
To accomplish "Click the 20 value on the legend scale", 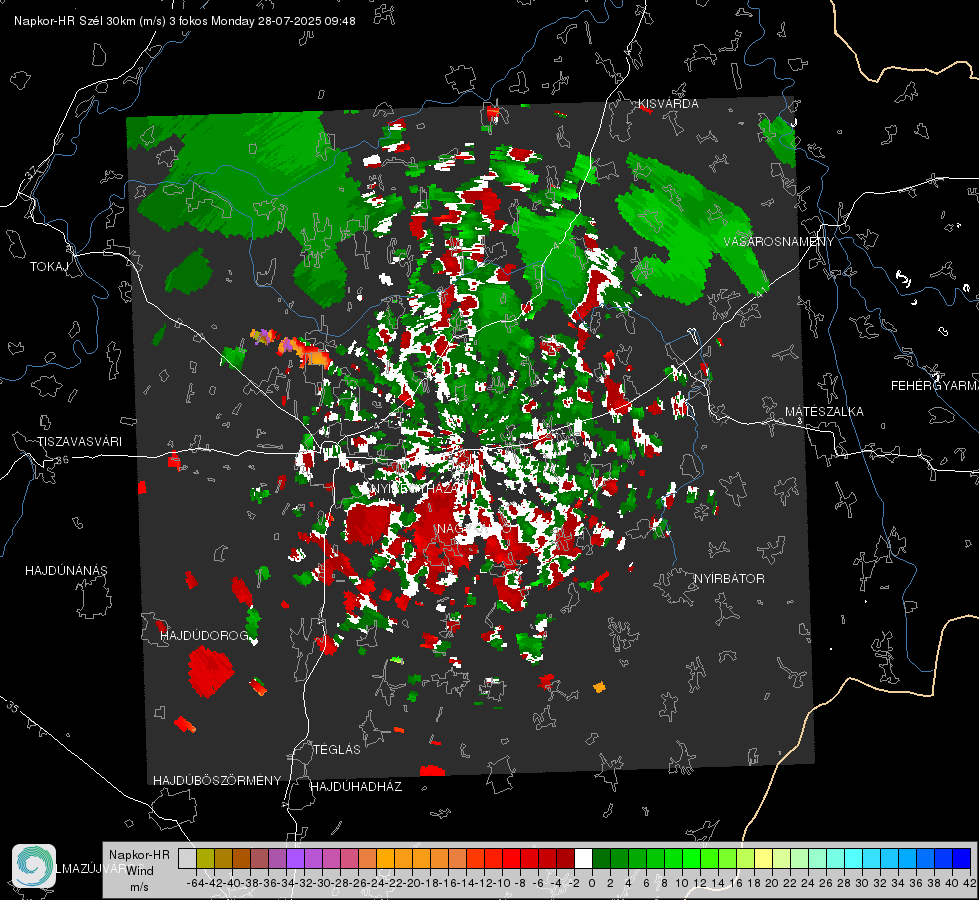I will click(x=772, y=883).
